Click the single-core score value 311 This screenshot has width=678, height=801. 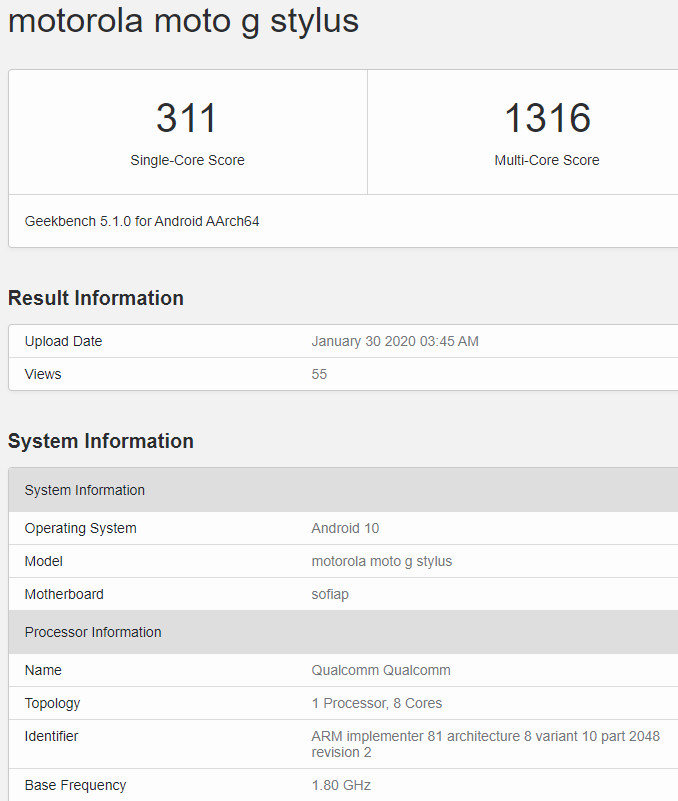tap(187, 118)
